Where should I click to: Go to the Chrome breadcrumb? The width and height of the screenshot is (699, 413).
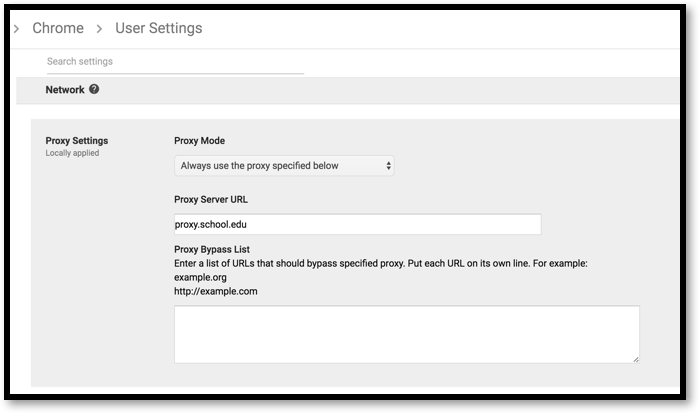[x=58, y=29]
